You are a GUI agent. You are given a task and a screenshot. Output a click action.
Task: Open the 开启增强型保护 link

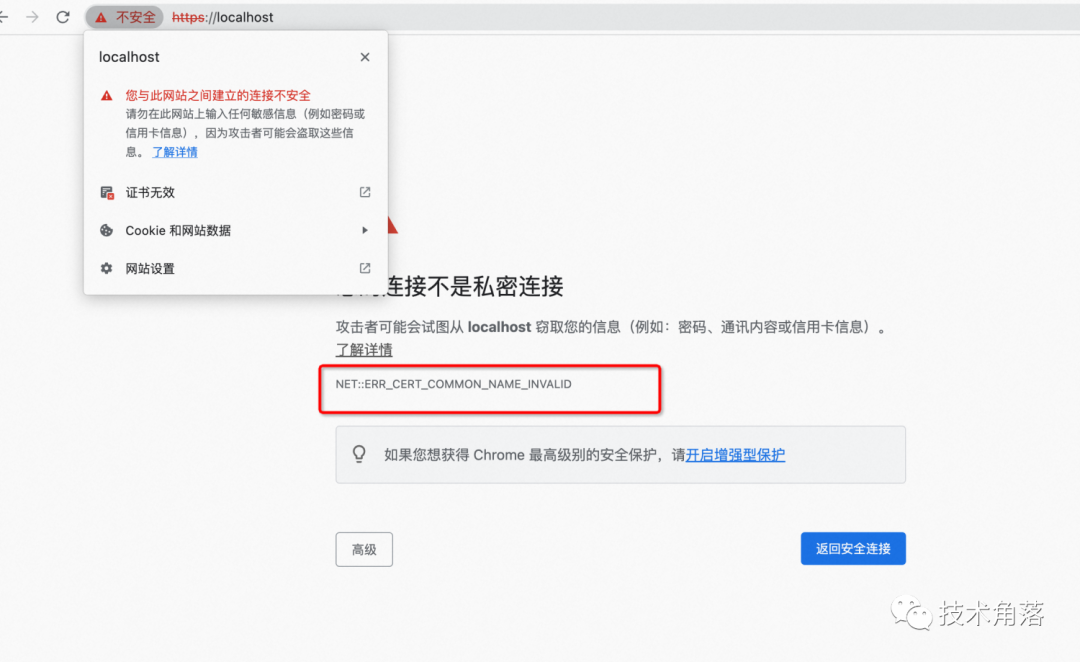(735, 454)
